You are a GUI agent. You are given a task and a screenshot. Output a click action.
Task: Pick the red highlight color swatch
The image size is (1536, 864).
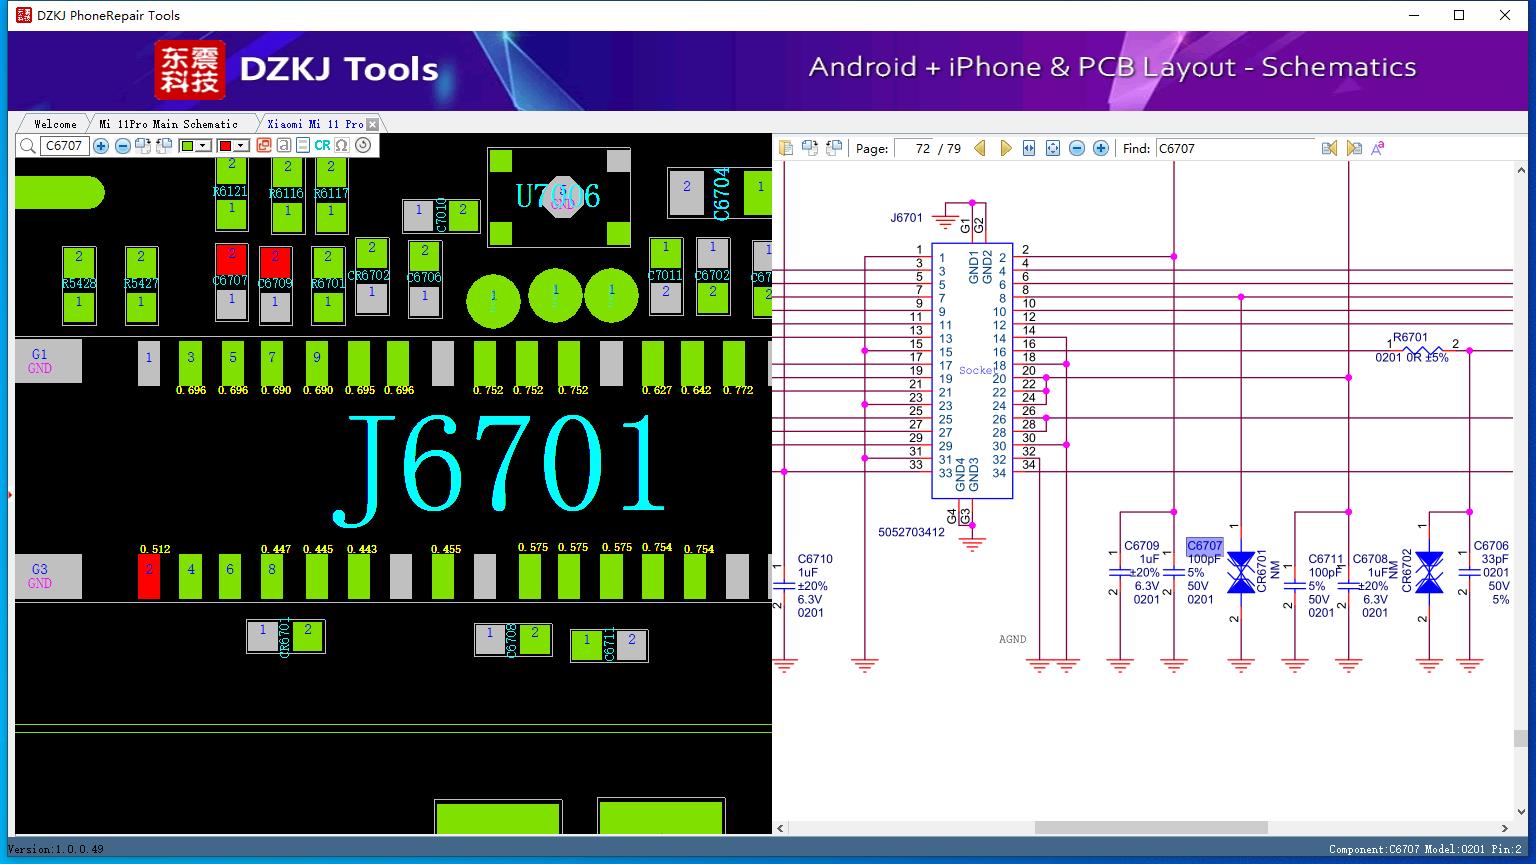[225, 146]
